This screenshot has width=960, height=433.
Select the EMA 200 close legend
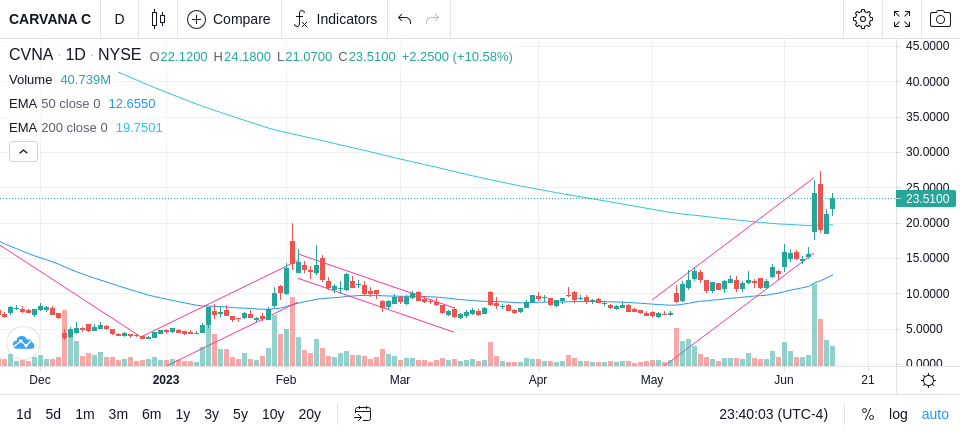[58, 127]
